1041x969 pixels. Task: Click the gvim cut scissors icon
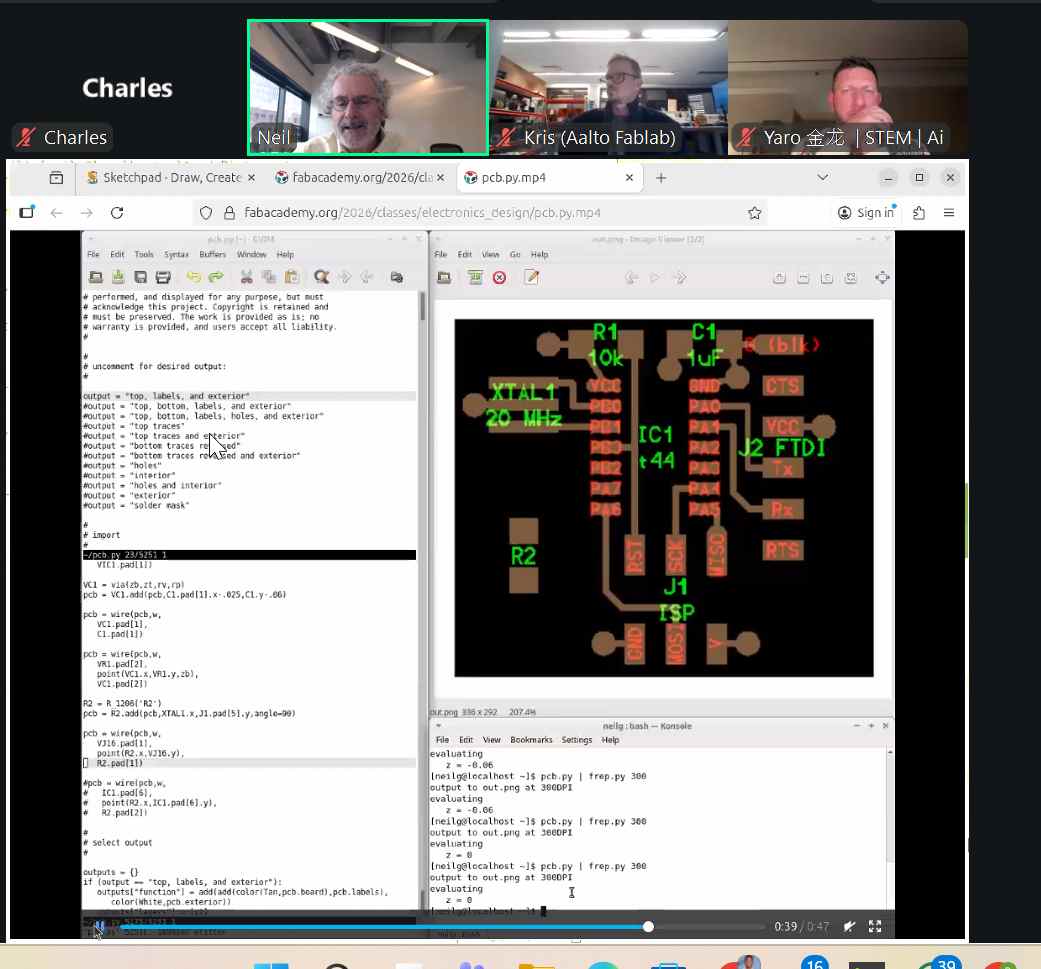[x=246, y=277]
